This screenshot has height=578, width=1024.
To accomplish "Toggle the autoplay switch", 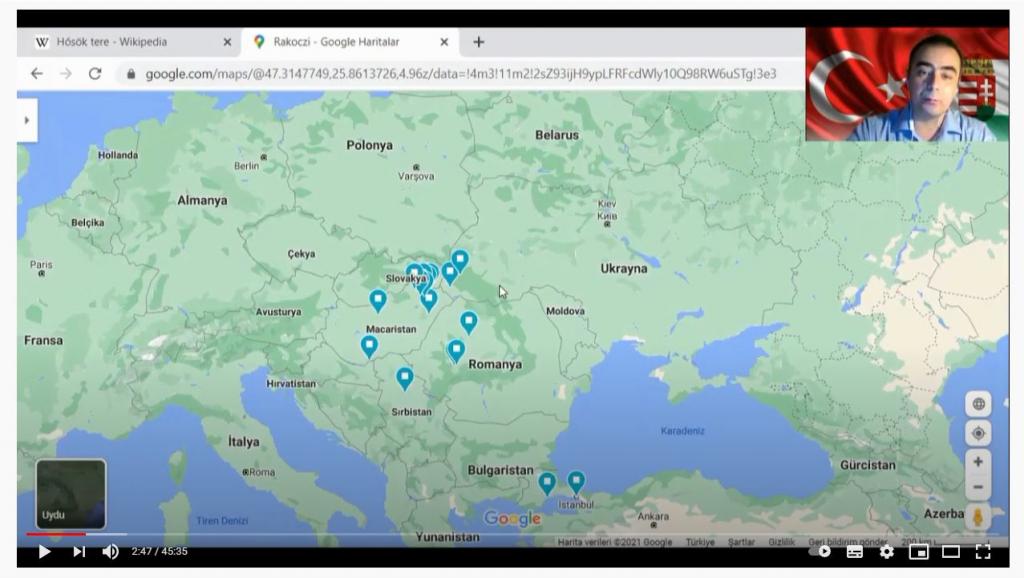I will pyautogui.click(x=820, y=552).
